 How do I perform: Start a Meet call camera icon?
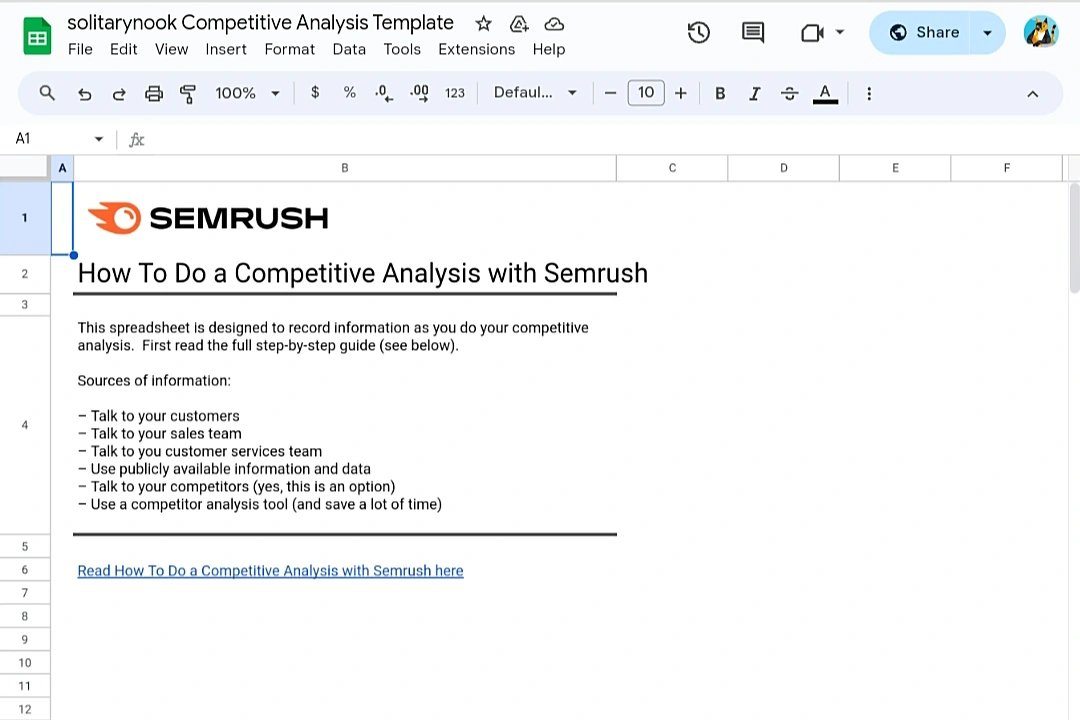pyautogui.click(x=812, y=32)
